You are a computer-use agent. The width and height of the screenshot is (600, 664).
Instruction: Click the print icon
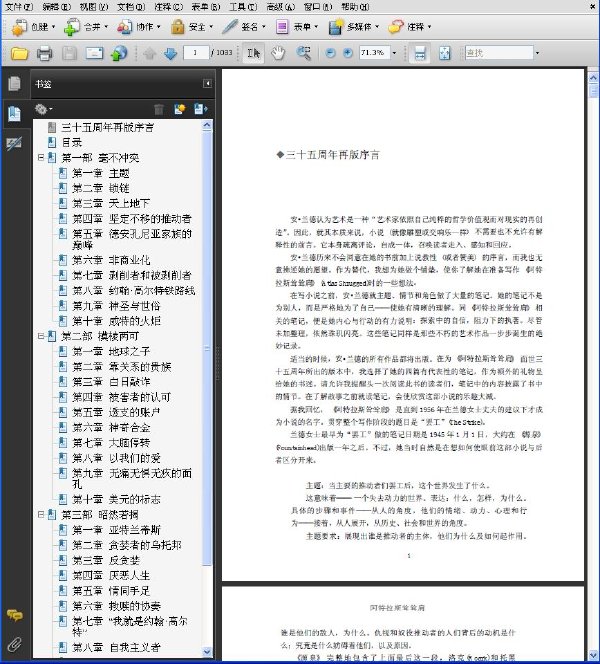click(x=44, y=53)
